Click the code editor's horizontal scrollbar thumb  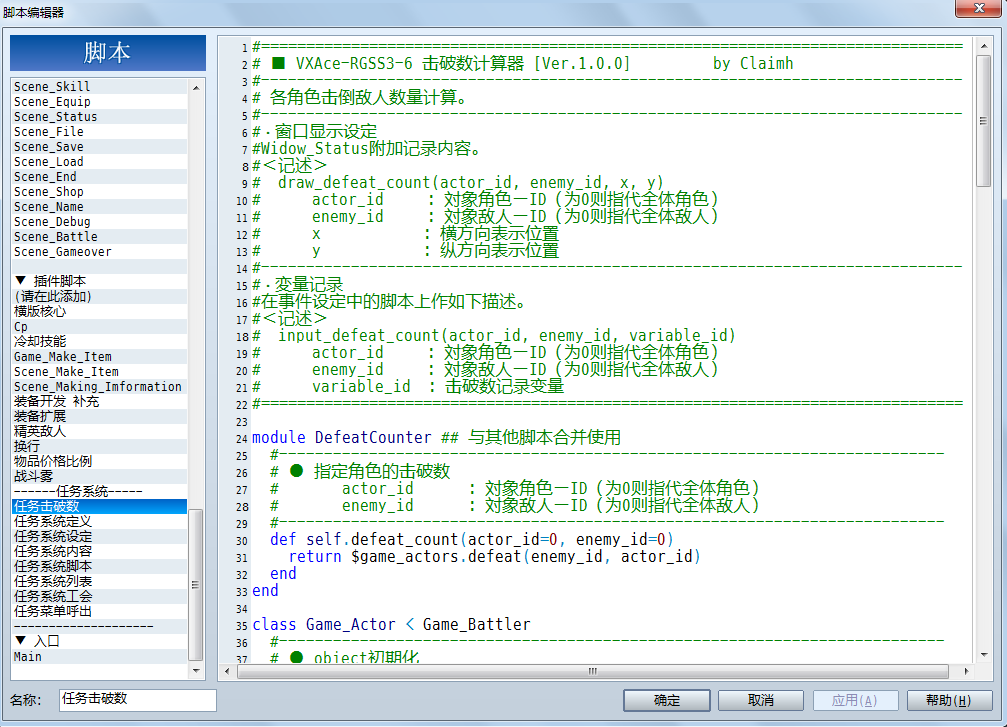tap(593, 671)
